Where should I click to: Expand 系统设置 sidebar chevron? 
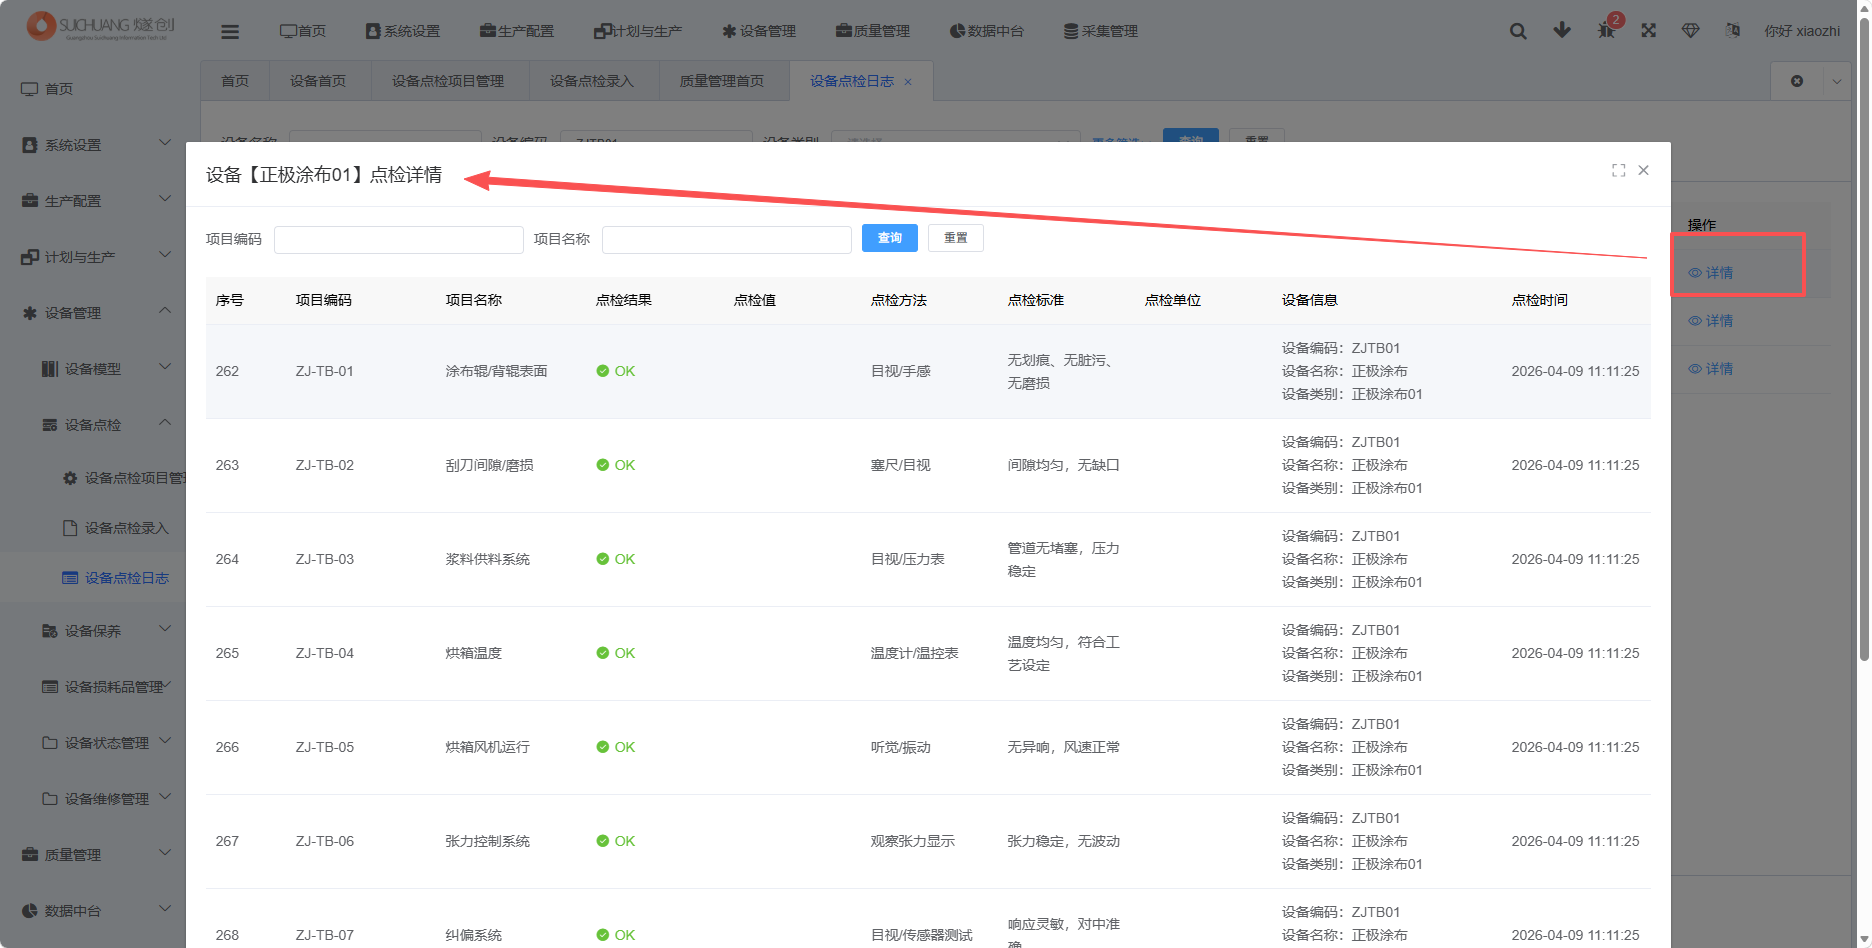pyautogui.click(x=165, y=143)
